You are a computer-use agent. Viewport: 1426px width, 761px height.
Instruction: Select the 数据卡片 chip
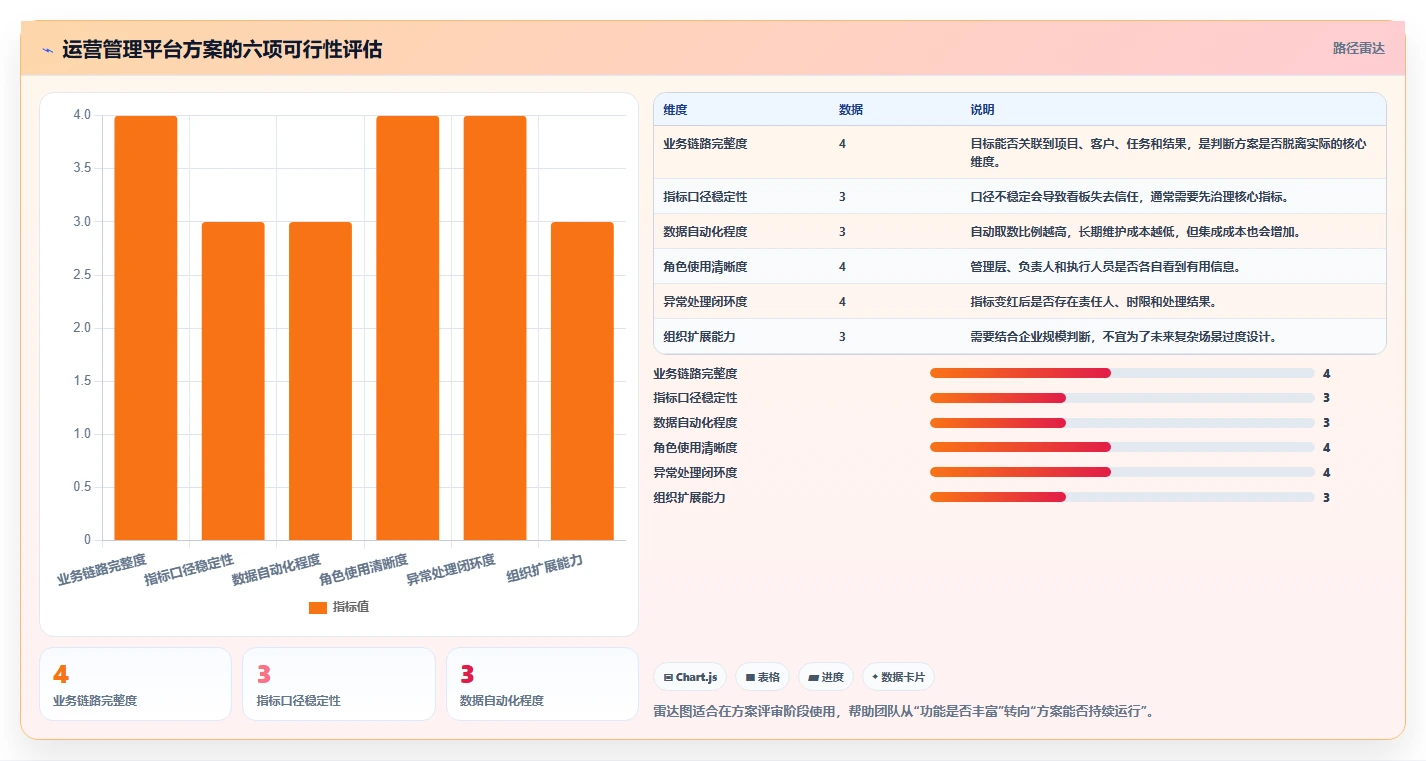point(898,677)
